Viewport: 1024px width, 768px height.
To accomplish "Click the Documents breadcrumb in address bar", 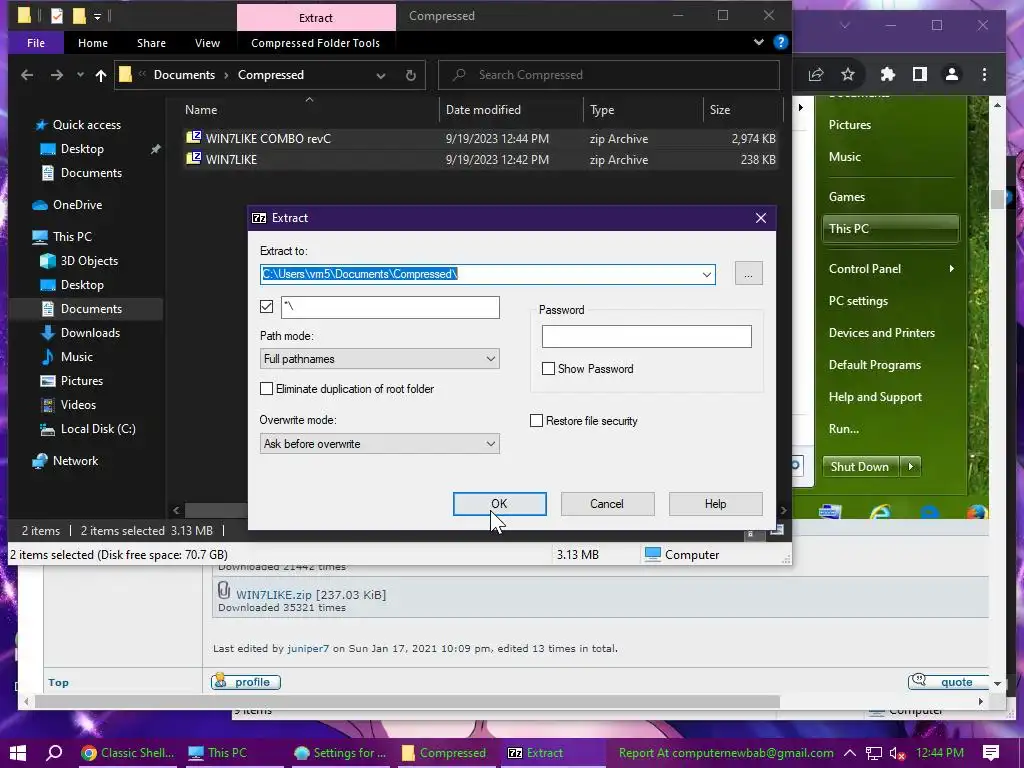I will tap(184, 75).
